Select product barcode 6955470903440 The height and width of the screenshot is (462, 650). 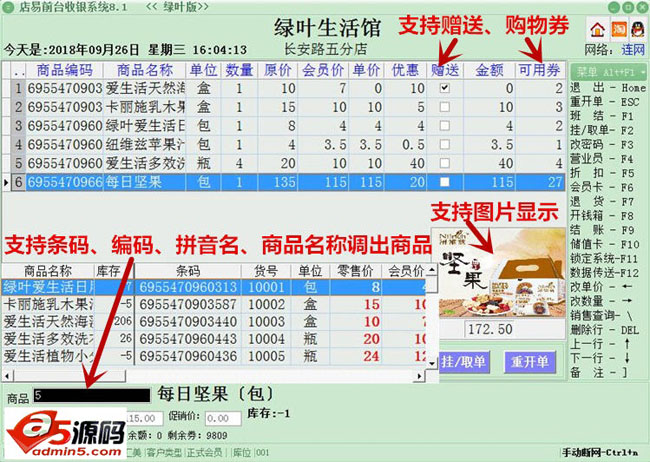point(188,321)
